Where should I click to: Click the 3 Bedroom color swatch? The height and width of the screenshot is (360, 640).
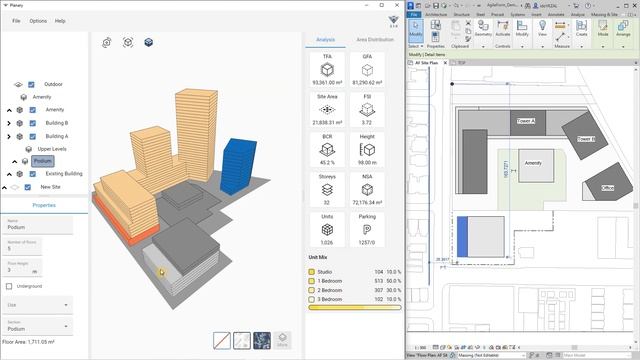coord(311,299)
